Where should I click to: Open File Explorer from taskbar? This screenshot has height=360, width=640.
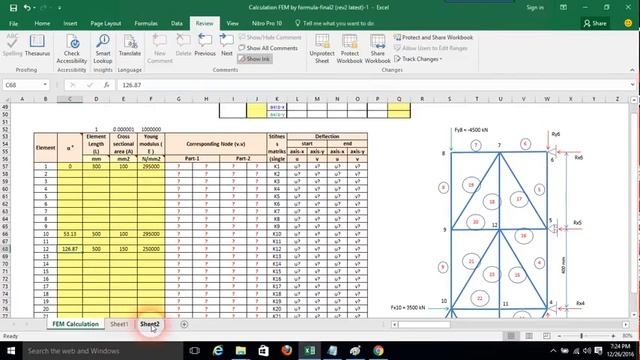241,351
